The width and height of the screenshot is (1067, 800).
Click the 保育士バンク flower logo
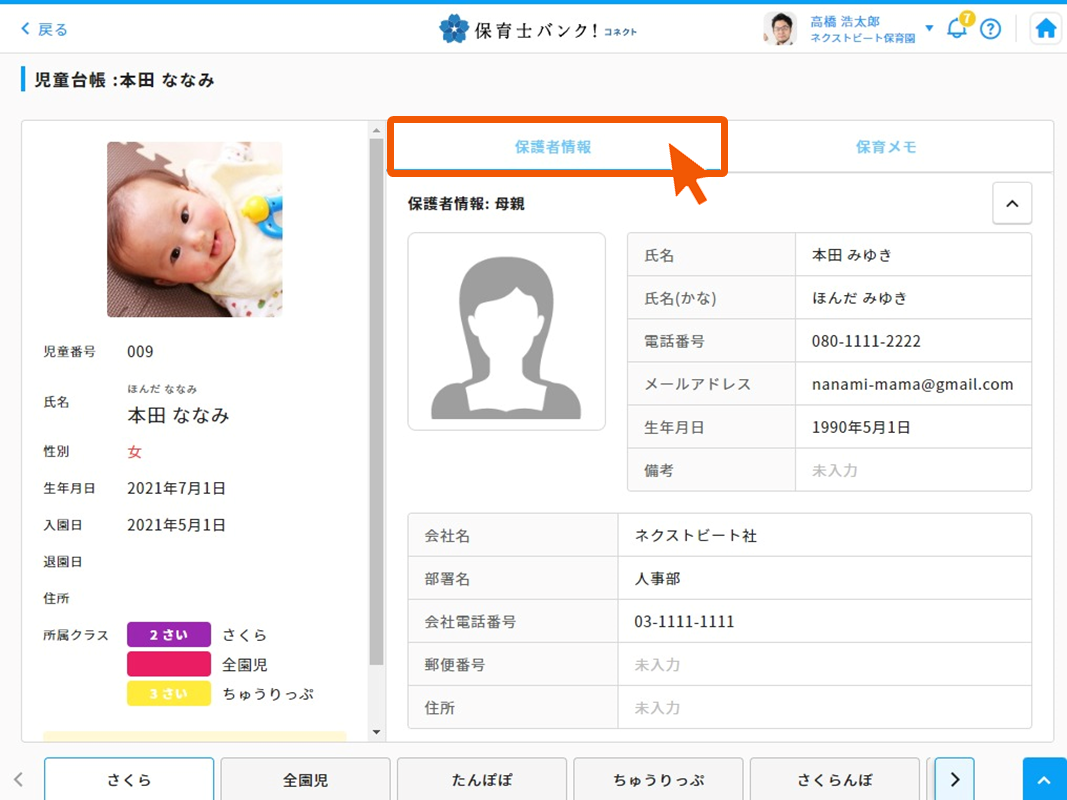[x=454, y=28]
